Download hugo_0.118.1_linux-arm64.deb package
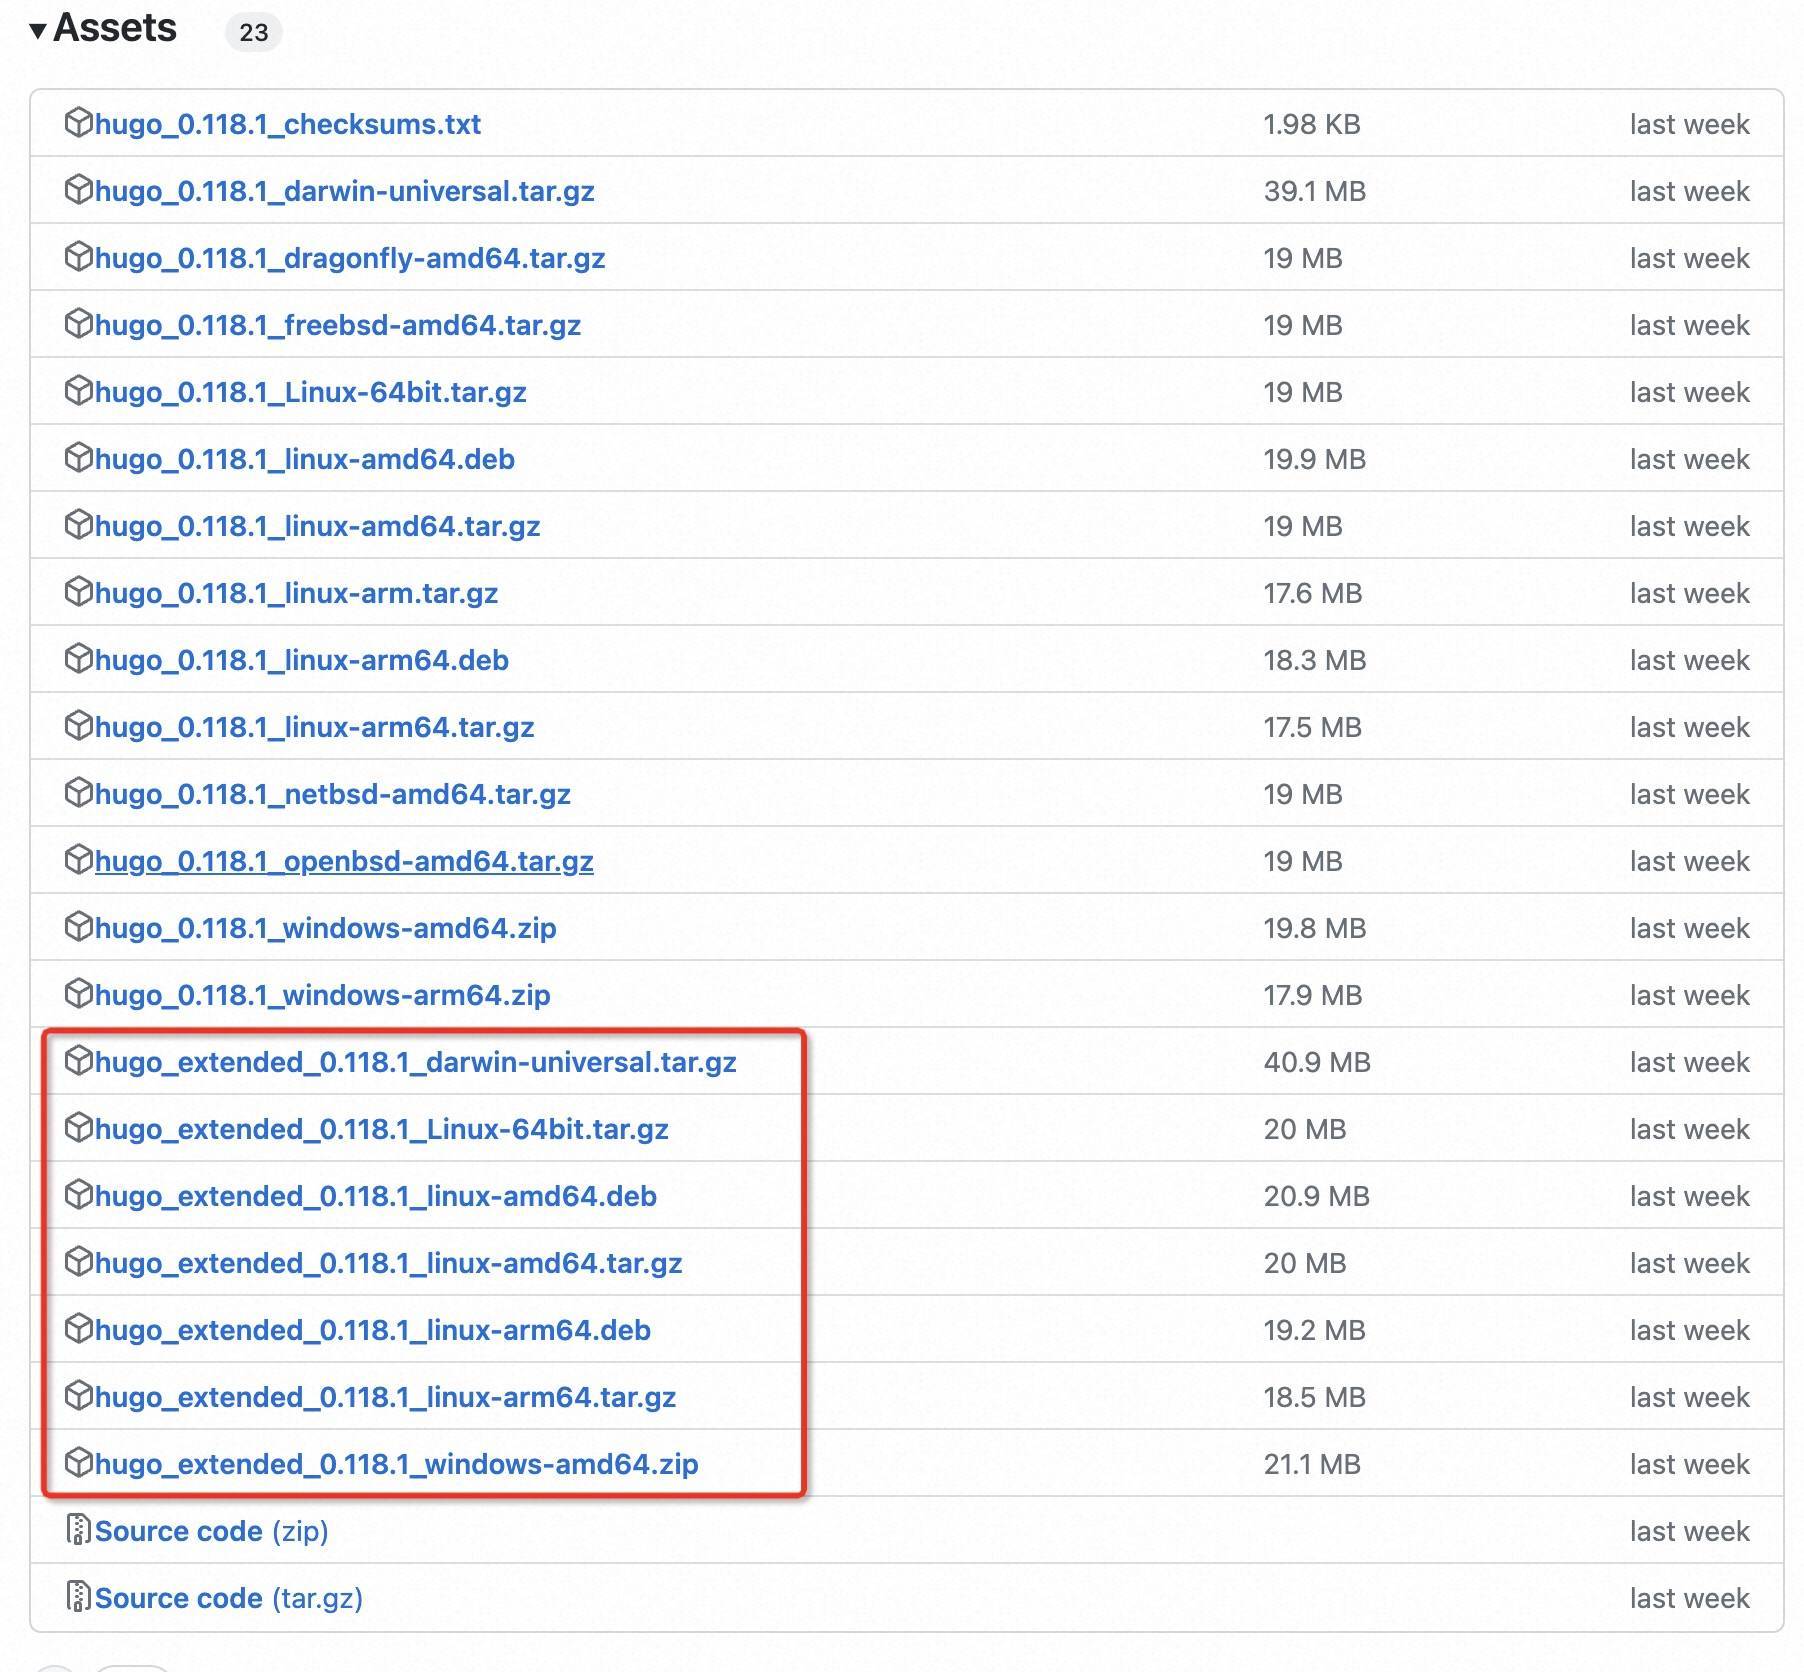This screenshot has width=1804, height=1672. [301, 660]
